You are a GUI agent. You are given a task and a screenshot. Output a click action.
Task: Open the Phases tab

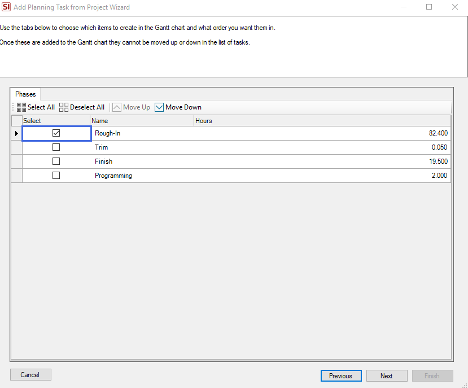pos(26,94)
